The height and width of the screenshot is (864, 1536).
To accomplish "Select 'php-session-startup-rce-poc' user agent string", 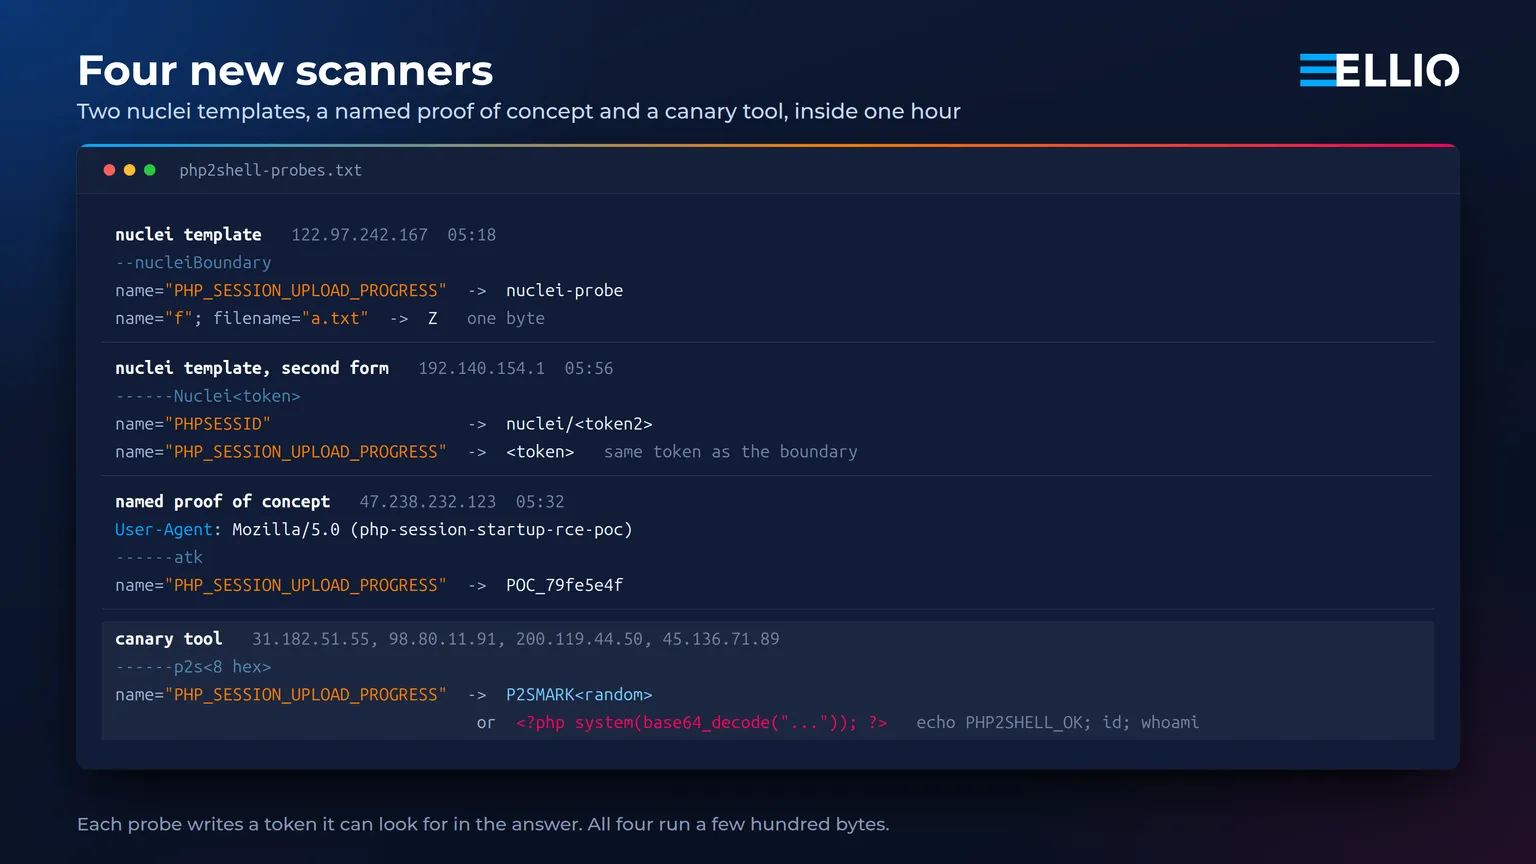I will point(491,530).
